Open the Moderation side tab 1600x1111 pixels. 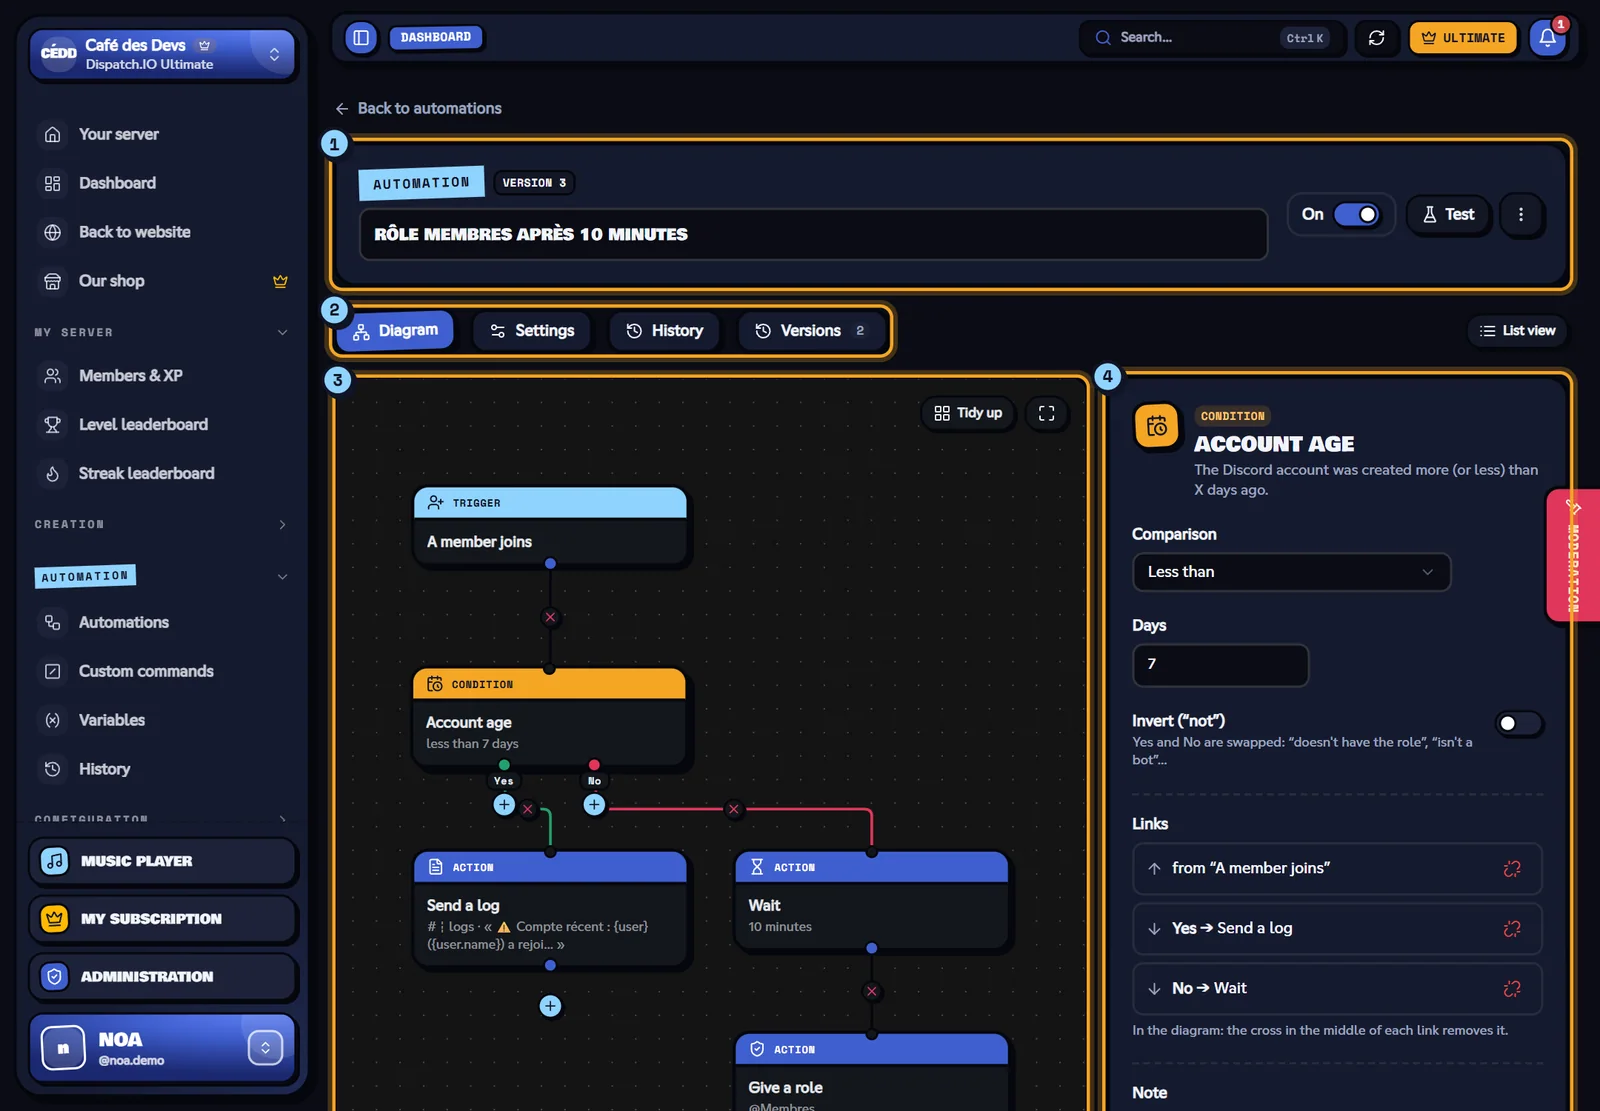click(1573, 556)
